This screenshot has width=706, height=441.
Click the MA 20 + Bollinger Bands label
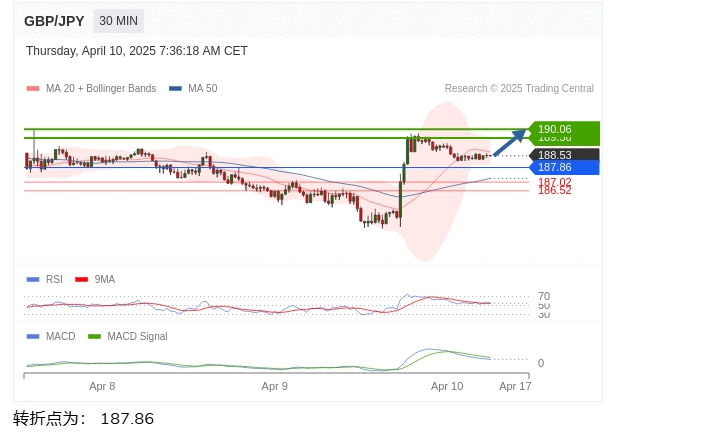101,88
